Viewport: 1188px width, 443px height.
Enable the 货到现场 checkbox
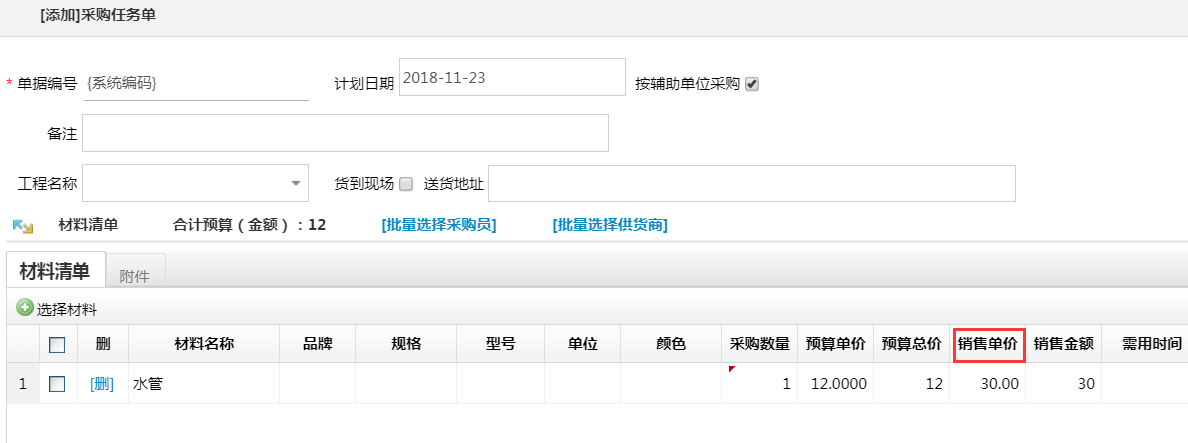click(x=406, y=184)
